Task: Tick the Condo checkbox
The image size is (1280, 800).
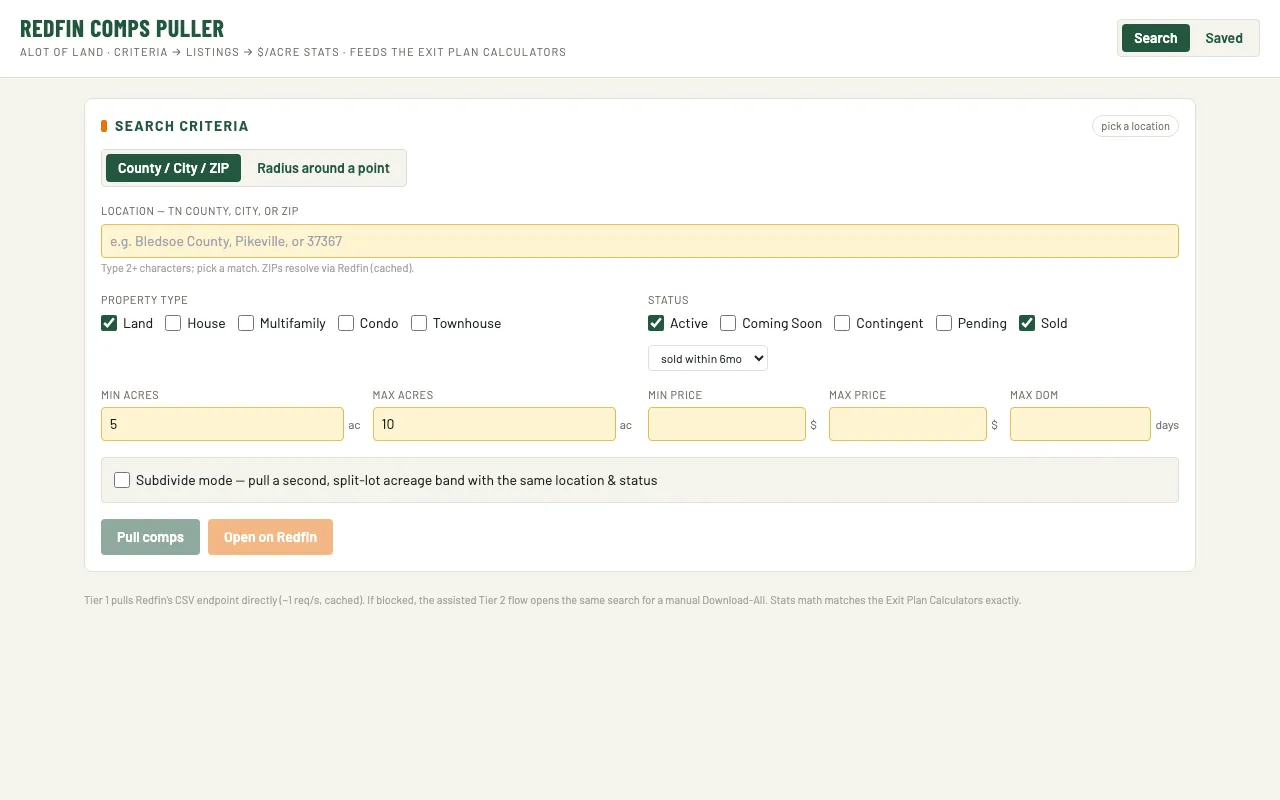Action: pyautogui.click(x=346, y=323)
